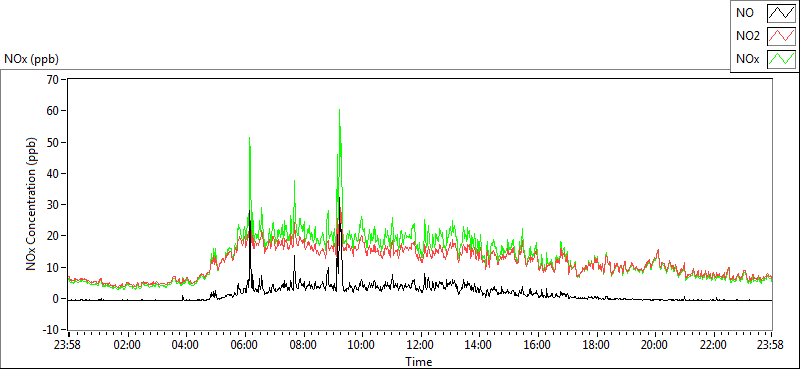
Task: Click the 20:00 time tick label
Action: 654,345
